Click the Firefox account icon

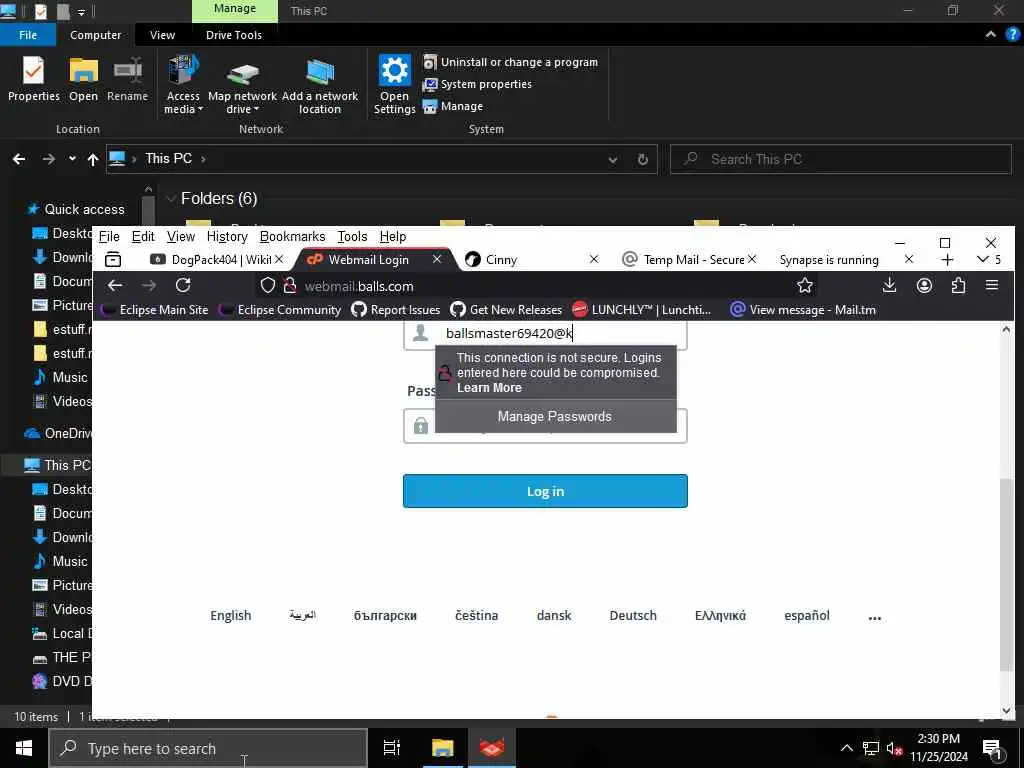click(x=924, y=285)
